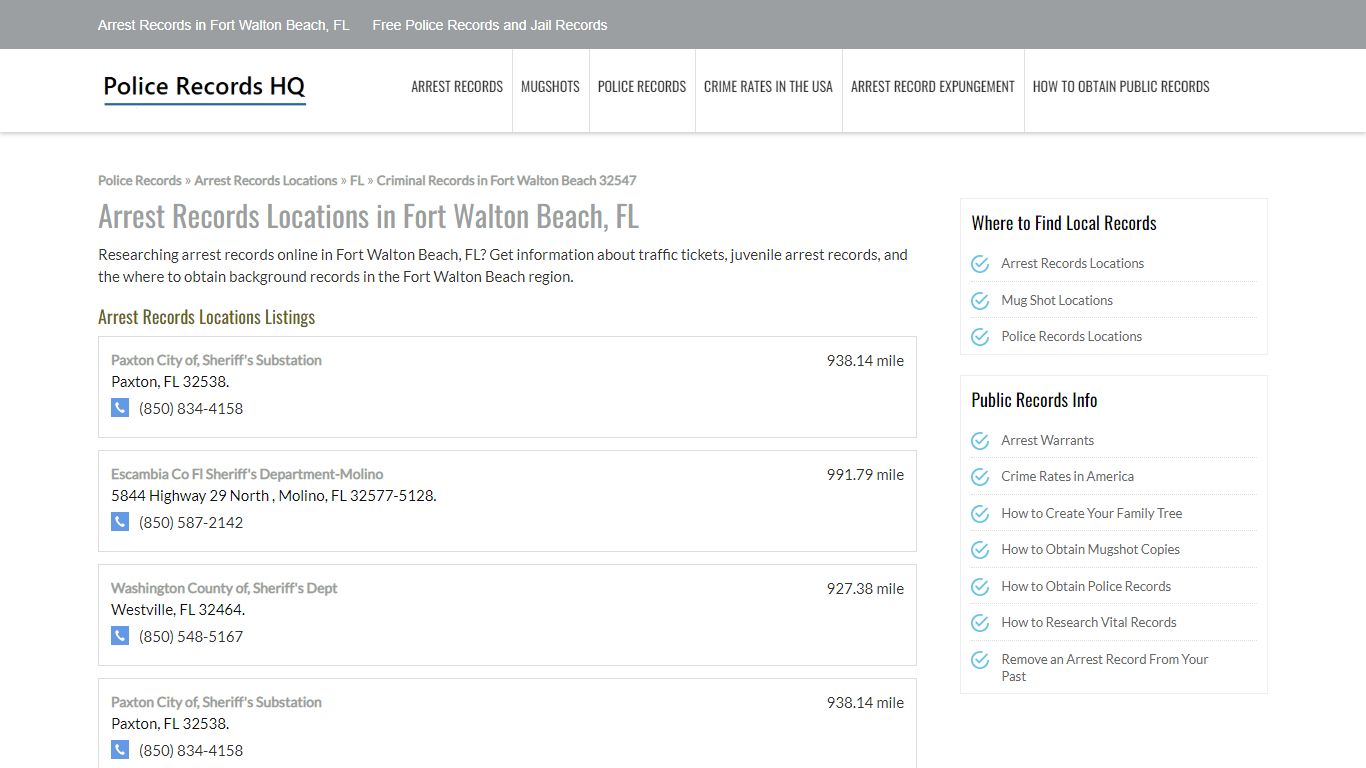Click checkmark icon next to Police Records Locations
The image size is (1366, 768).
click(x=980, y=337)
